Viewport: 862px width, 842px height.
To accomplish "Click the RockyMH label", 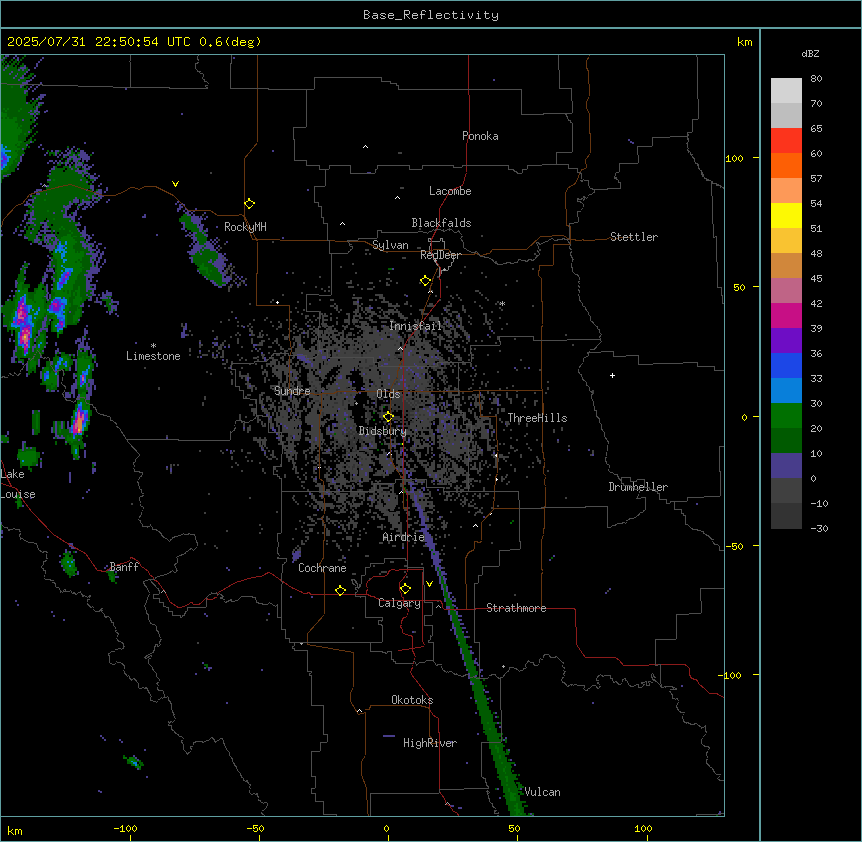I will [x=245, y=227].
